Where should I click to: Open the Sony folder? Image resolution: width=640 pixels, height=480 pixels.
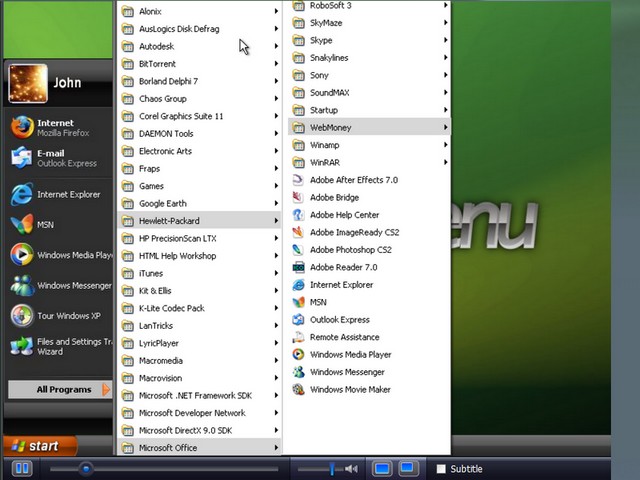pyautogui.click(x=369, y=75)
